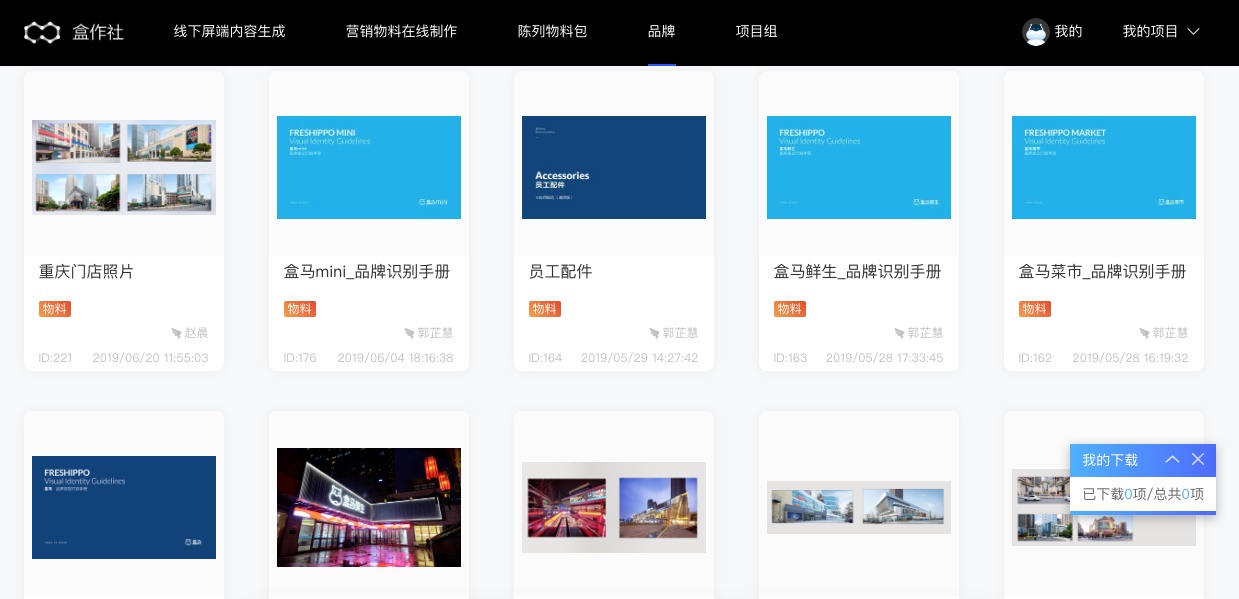
Task: Click the 盒作社 logo icon
Action: pos(42,32)
